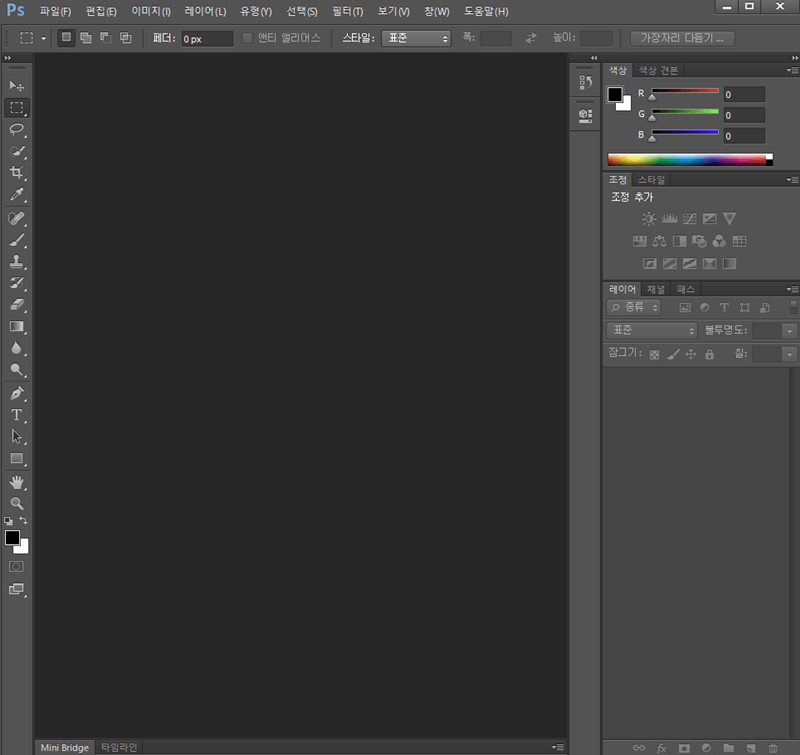
Task: Select the Pen tool
Action: [x=16, y=393]
